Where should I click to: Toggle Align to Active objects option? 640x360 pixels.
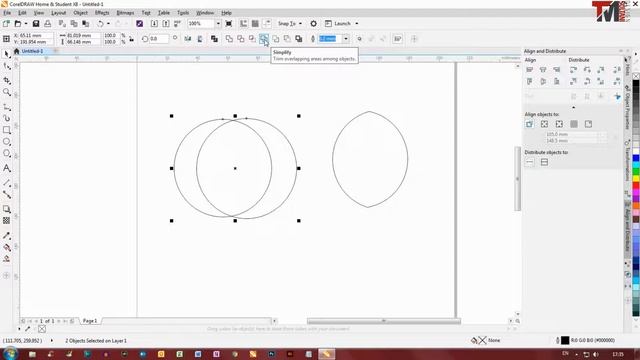tap(529, 124)
